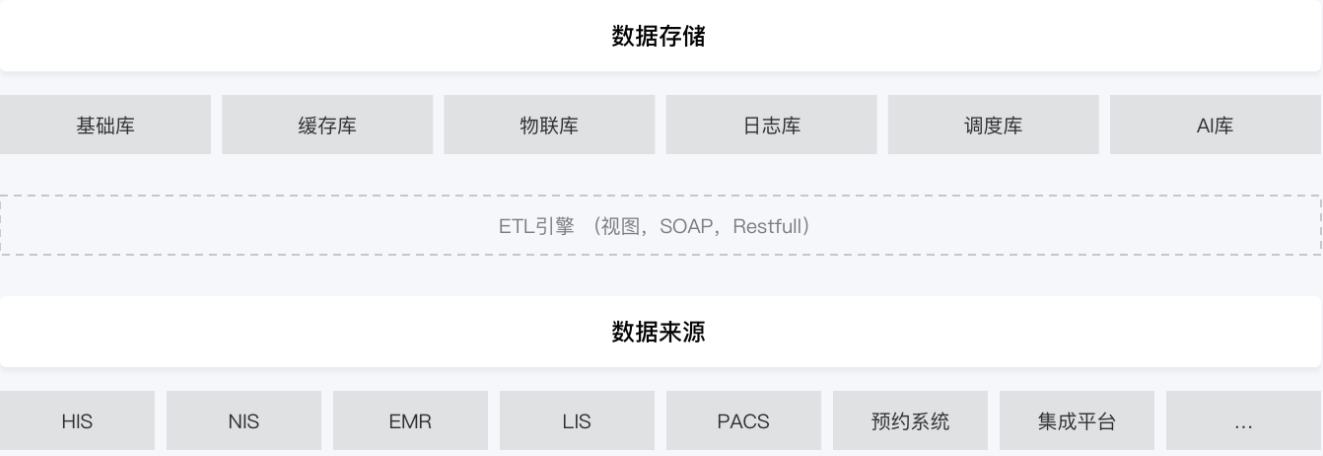Select the 缓存库 block
The height and width of the screenshot is (456, 1323).
(x=327, y=125)
